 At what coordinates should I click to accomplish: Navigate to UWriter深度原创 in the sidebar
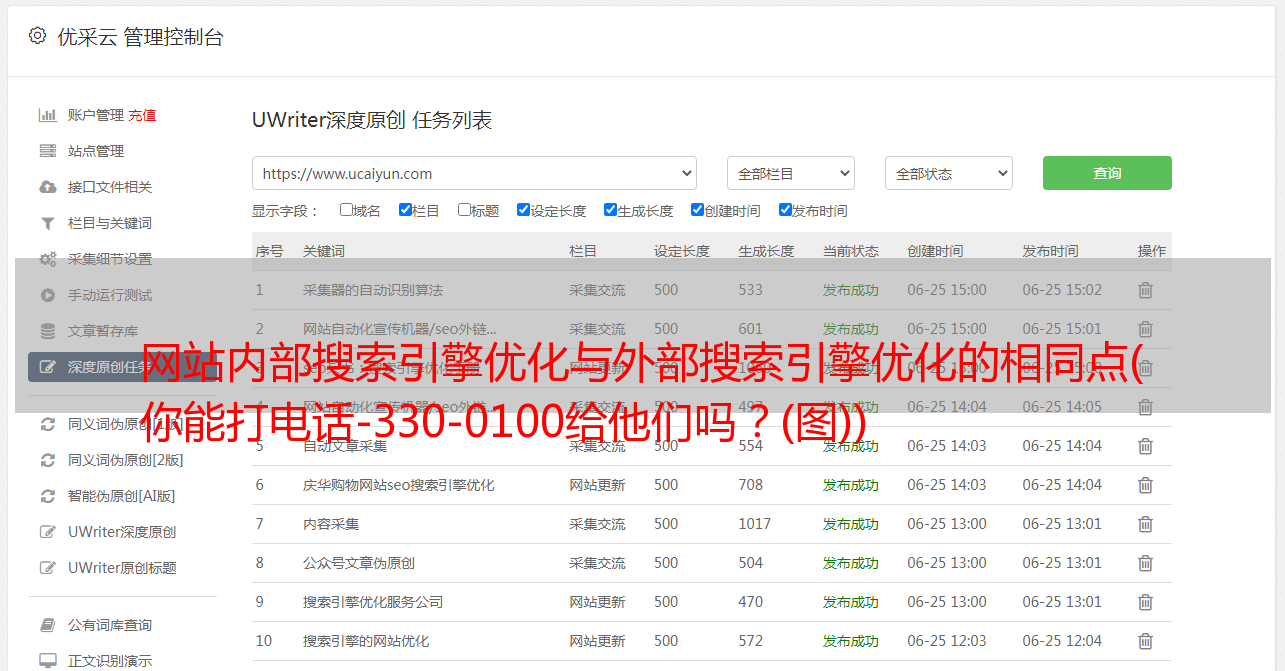[122, 532]
